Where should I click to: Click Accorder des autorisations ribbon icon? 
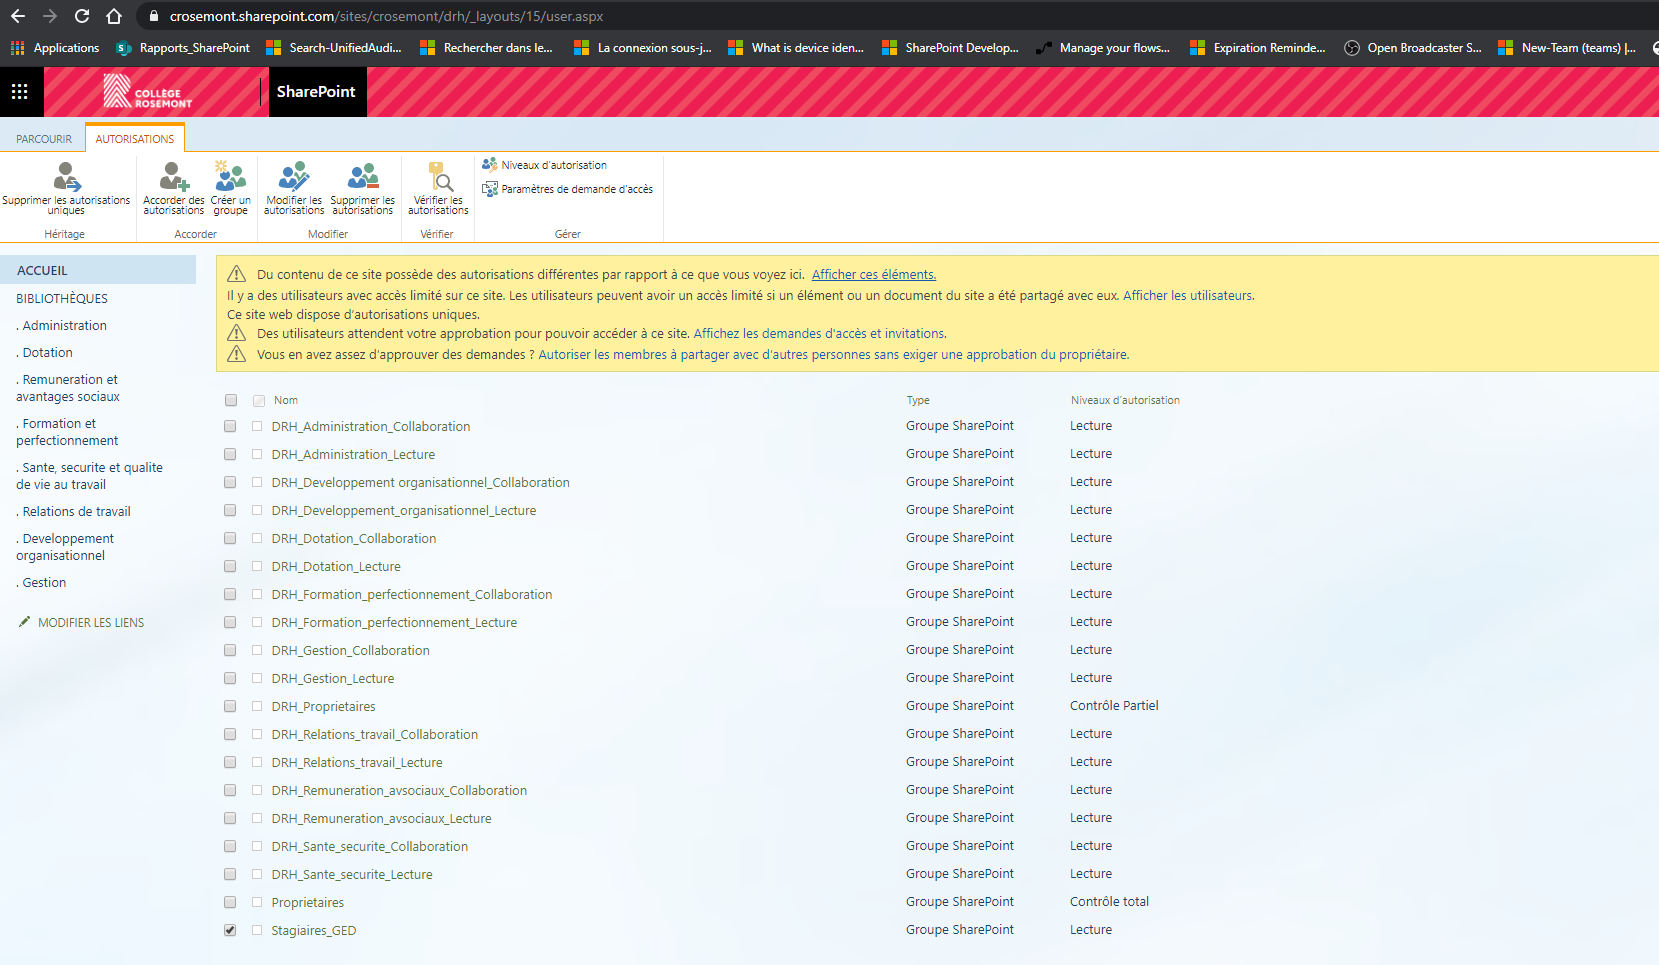point(173,178)
